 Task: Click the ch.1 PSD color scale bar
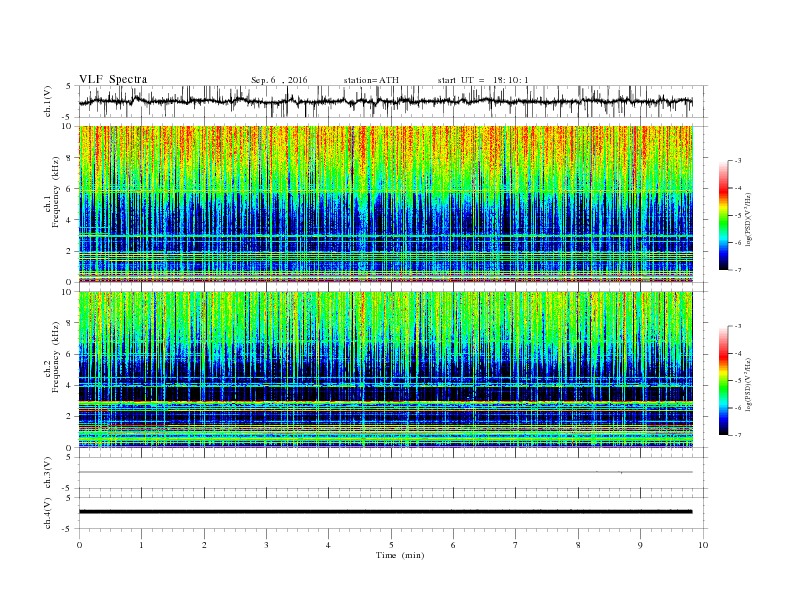724,215
